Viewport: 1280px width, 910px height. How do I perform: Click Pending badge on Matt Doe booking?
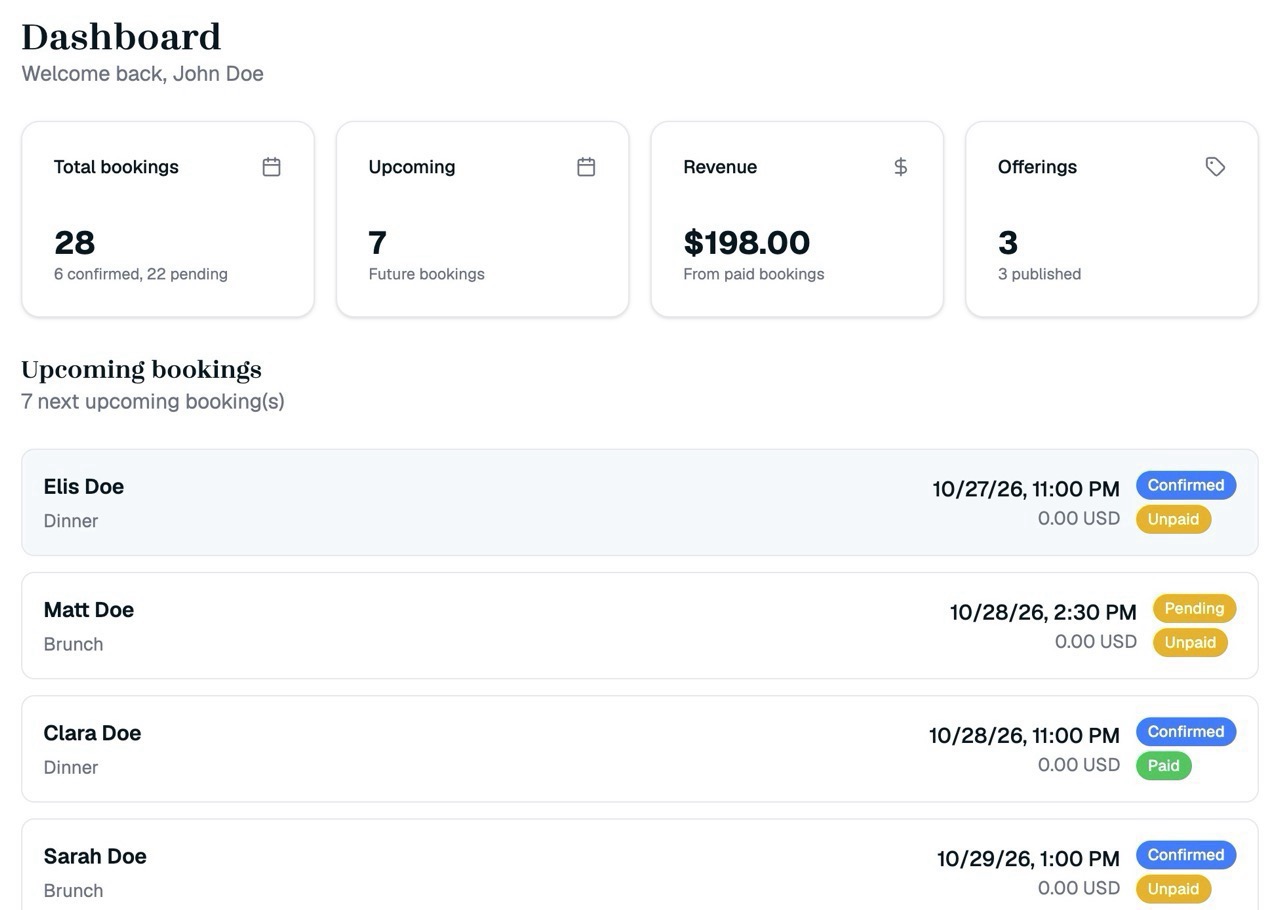[x=1194, y=608]
